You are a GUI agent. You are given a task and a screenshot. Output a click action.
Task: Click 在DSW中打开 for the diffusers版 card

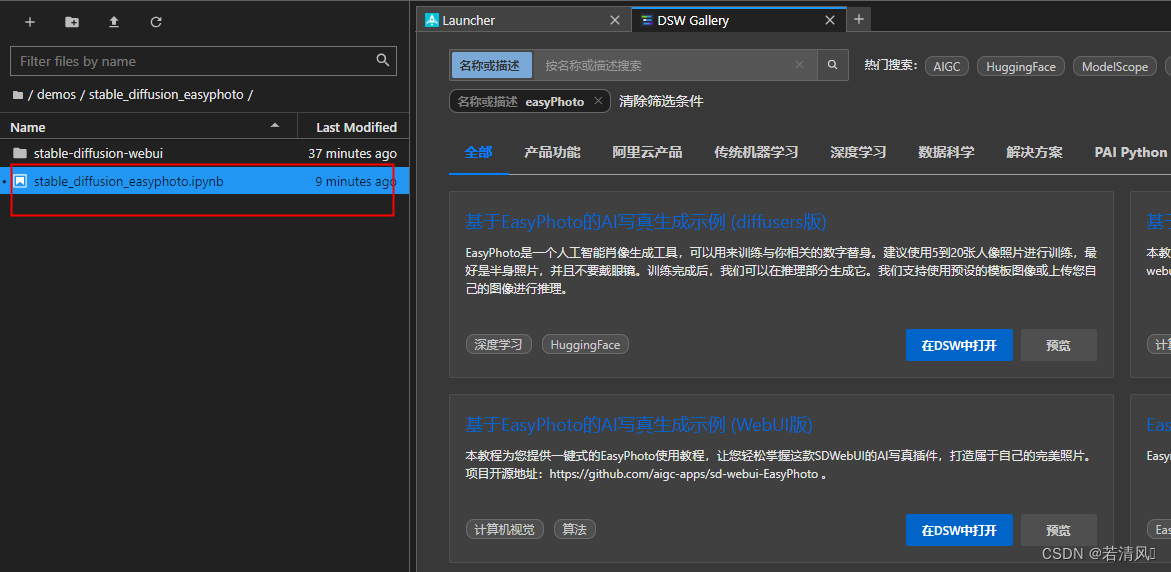960,345
